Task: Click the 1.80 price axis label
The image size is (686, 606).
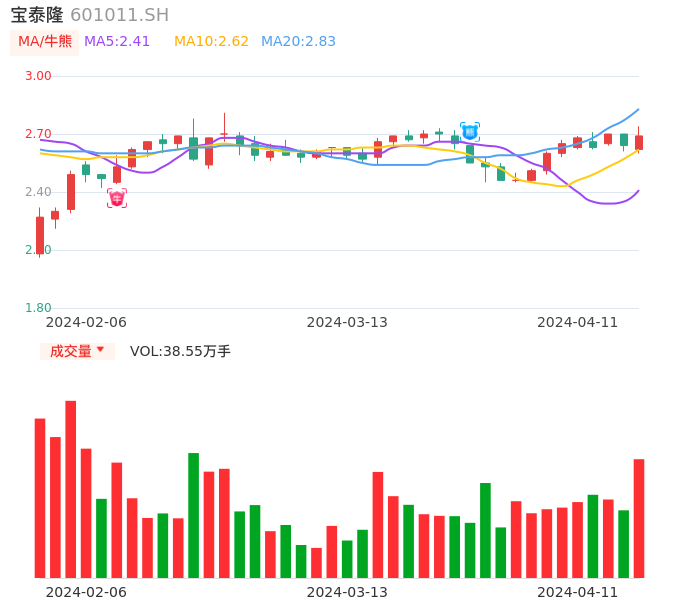Action: pyautogui.click(x=38, y=308)
